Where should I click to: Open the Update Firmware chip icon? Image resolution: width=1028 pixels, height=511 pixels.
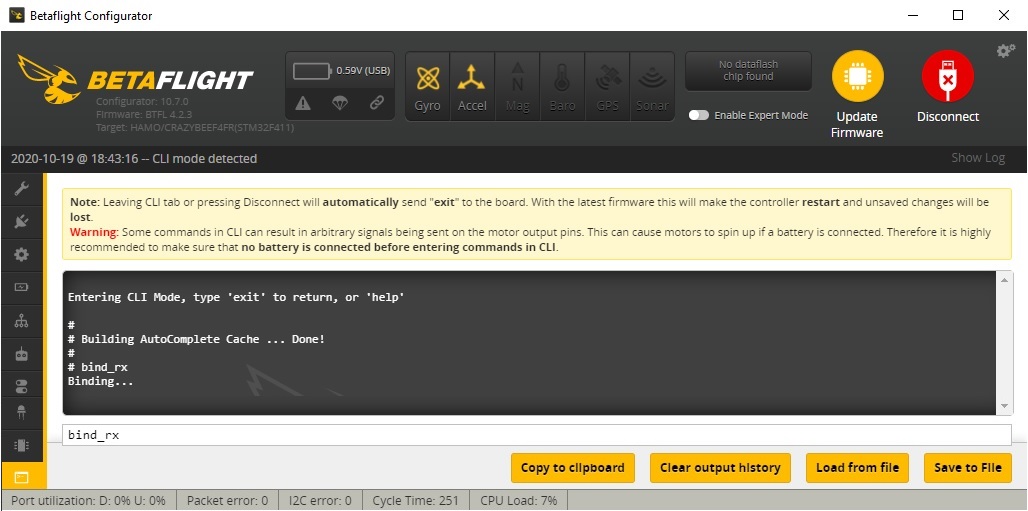(858, 77)
